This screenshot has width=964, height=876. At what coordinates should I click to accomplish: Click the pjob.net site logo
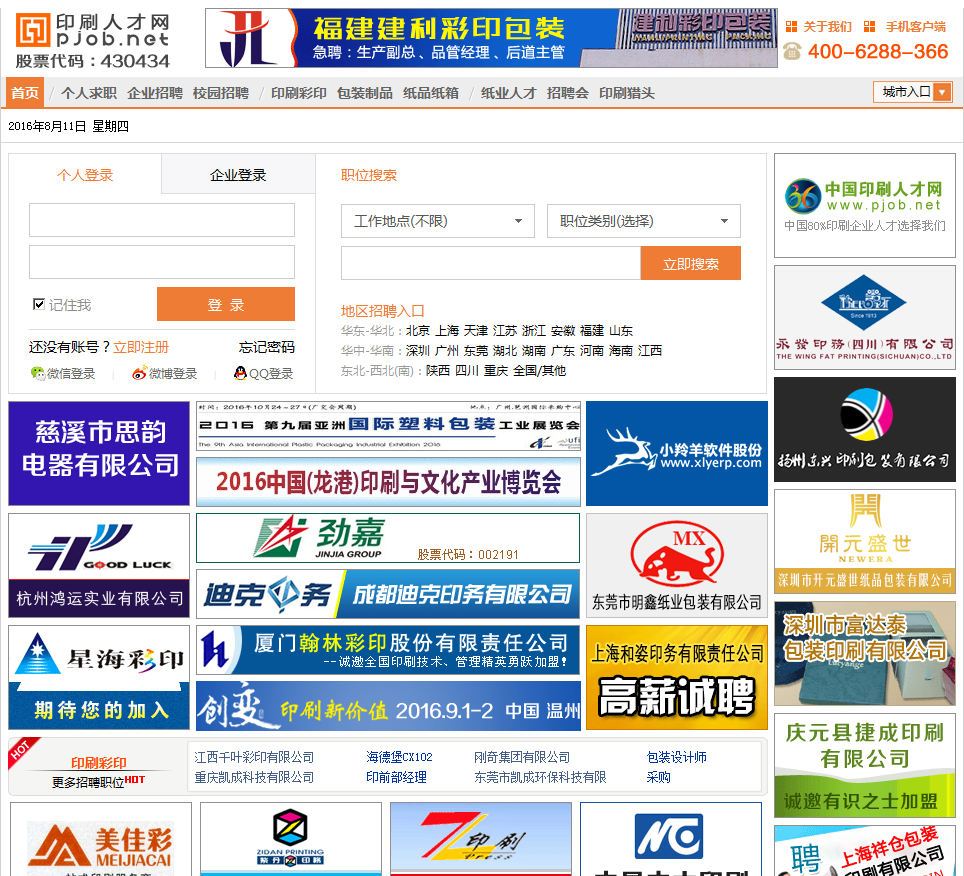coord(92,40)
